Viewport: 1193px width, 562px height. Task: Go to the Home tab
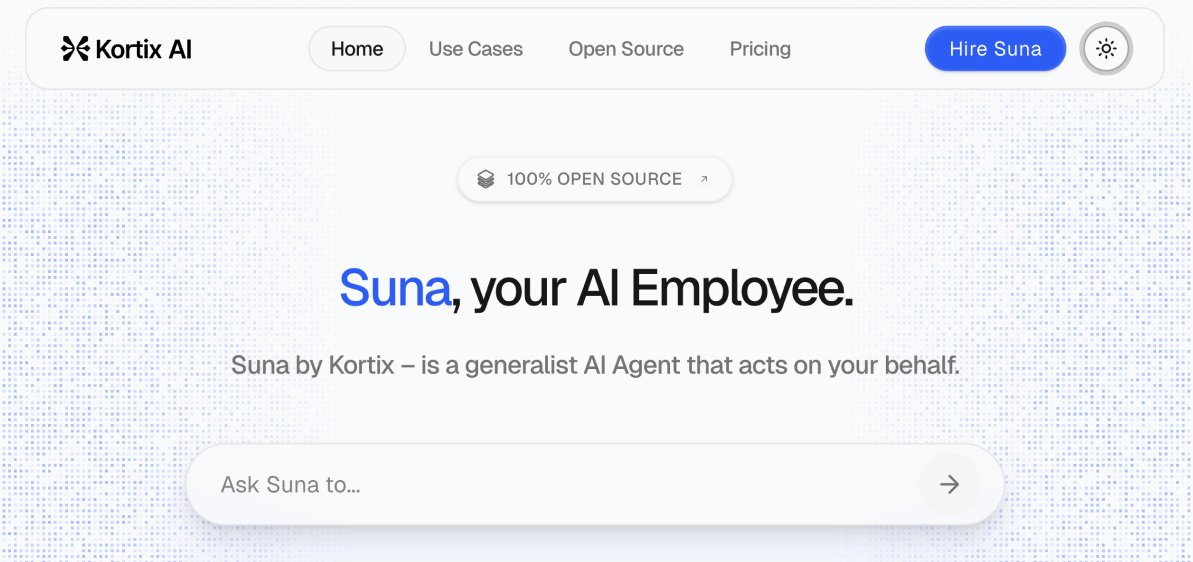click(357, 49)
